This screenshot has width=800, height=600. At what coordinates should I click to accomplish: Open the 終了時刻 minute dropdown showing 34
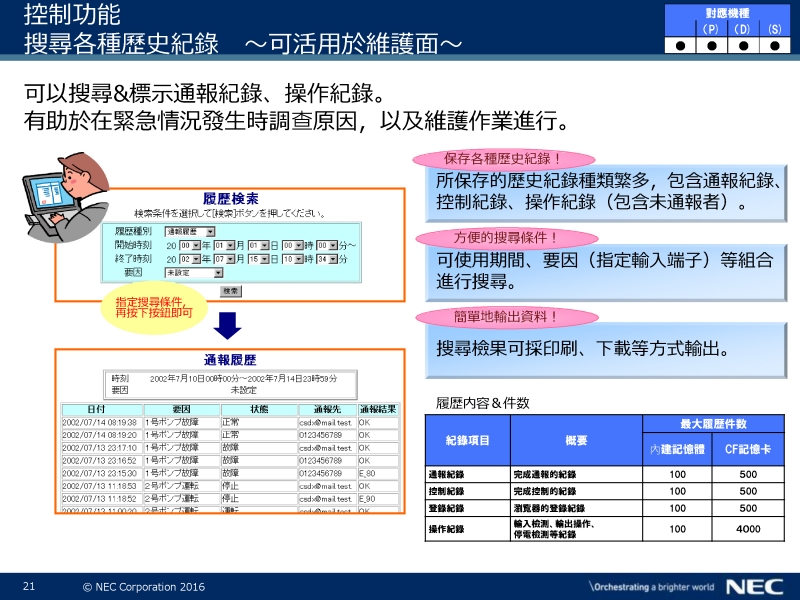coord(327,259)
